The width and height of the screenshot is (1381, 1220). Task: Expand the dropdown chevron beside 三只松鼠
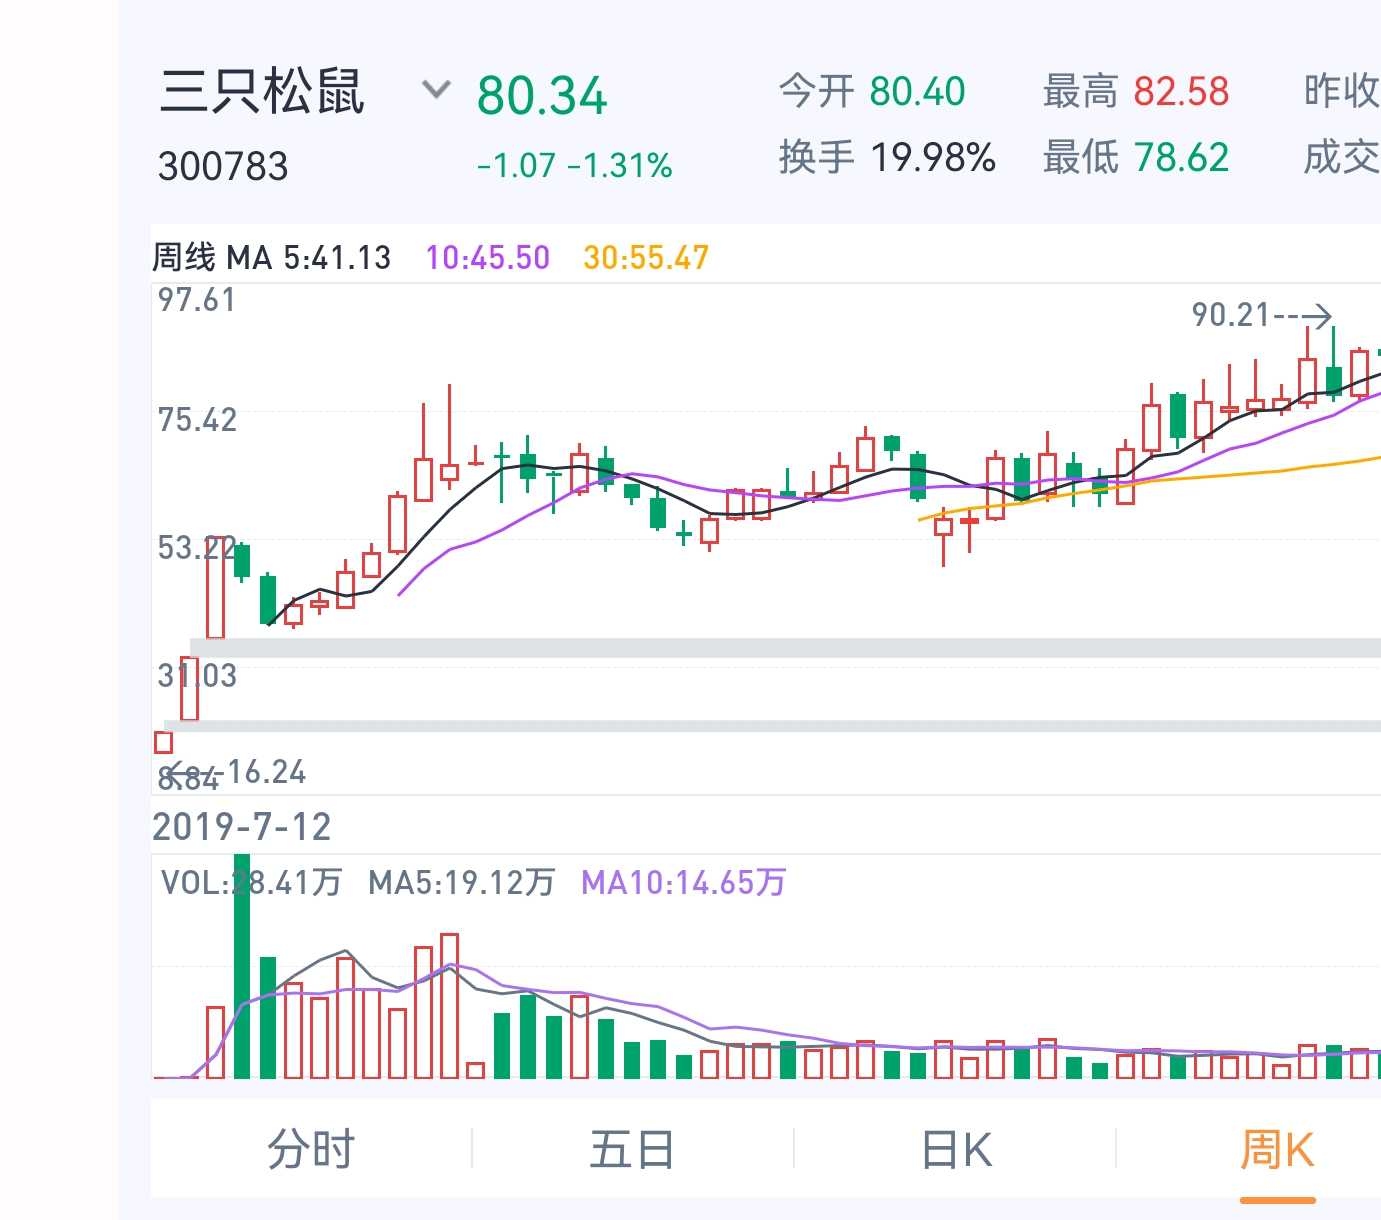click(x=436, y=91)
